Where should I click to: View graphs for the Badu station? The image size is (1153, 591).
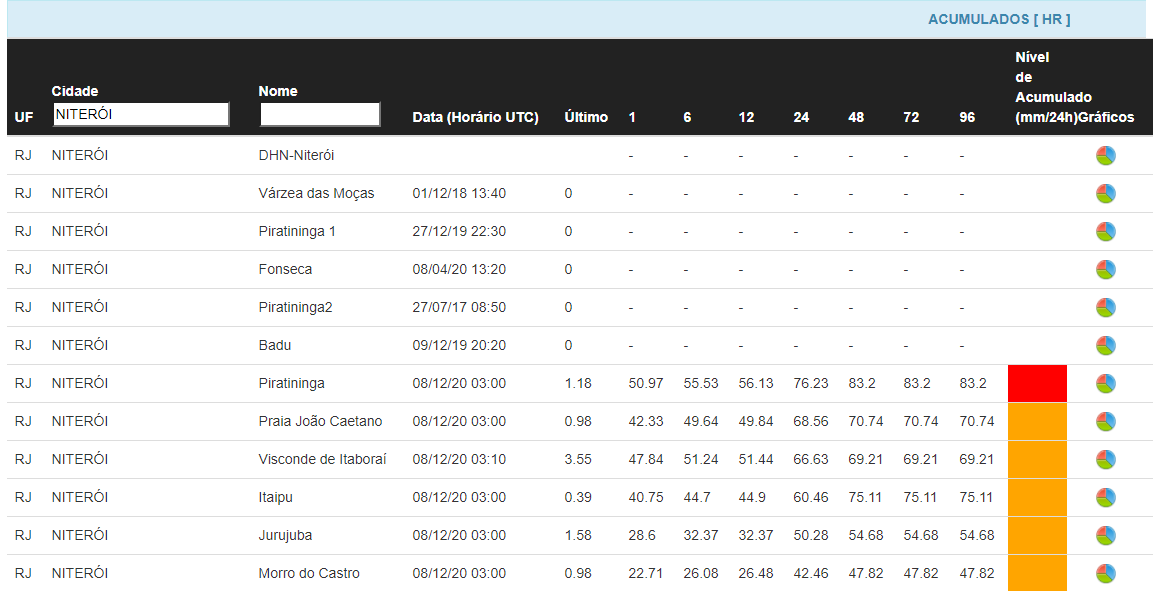click(1105, 346)
